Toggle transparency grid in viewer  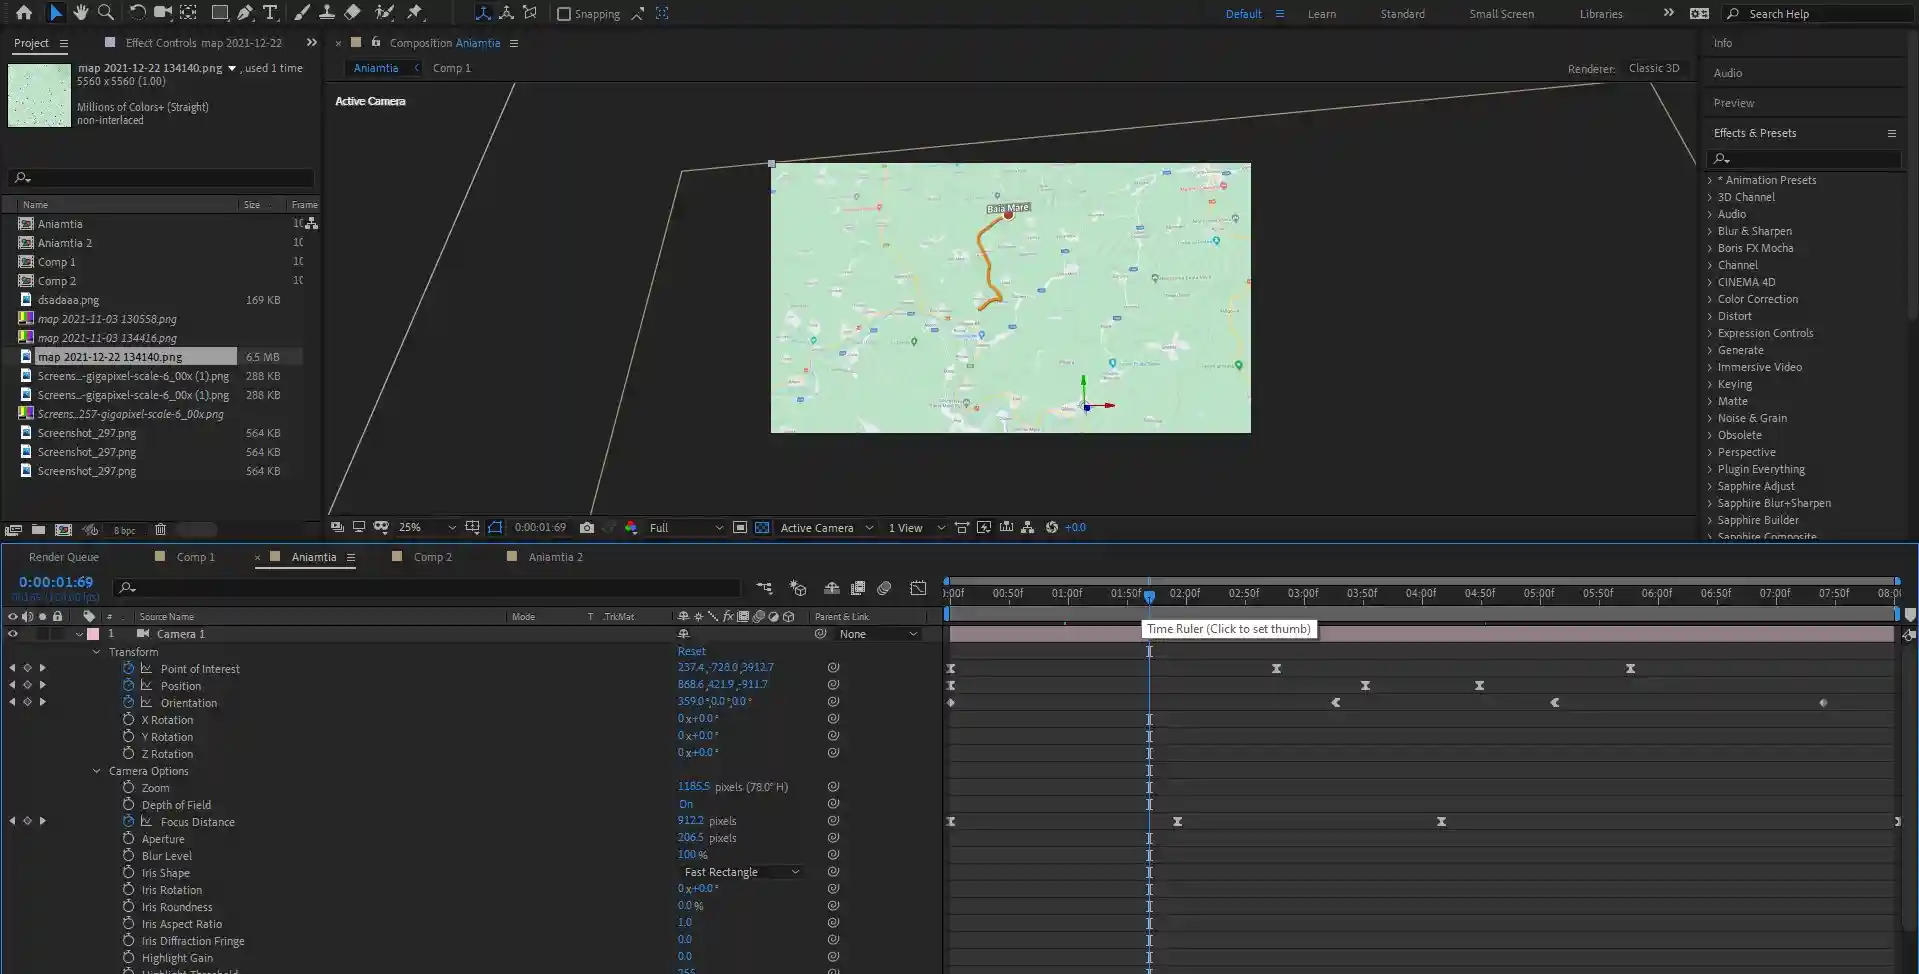tap(762, 528)
